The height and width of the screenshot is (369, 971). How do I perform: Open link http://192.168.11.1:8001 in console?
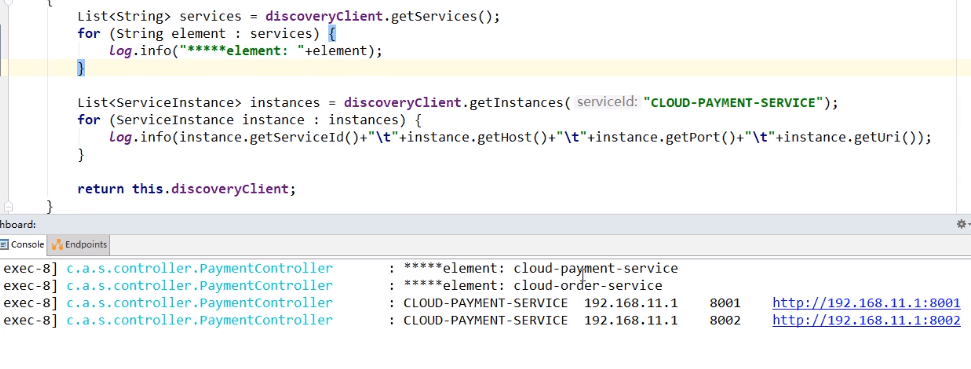pos(866,303)
